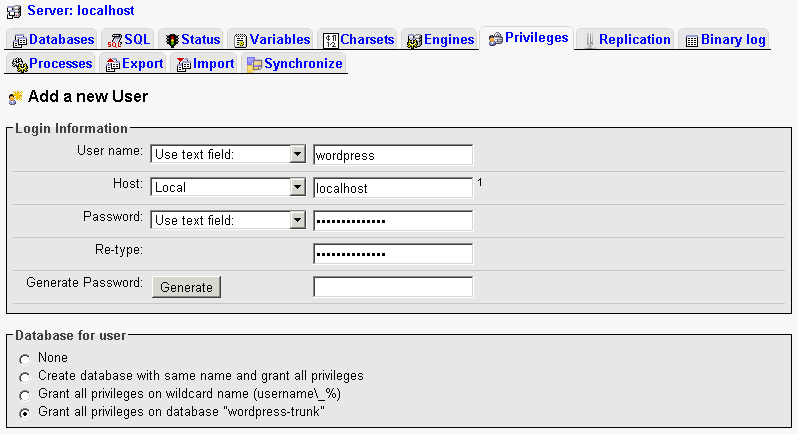Expand the Host dropdown showing Local
Image resolution: width=798 pixels, height=434 pixels.
(x=296, y=187)
